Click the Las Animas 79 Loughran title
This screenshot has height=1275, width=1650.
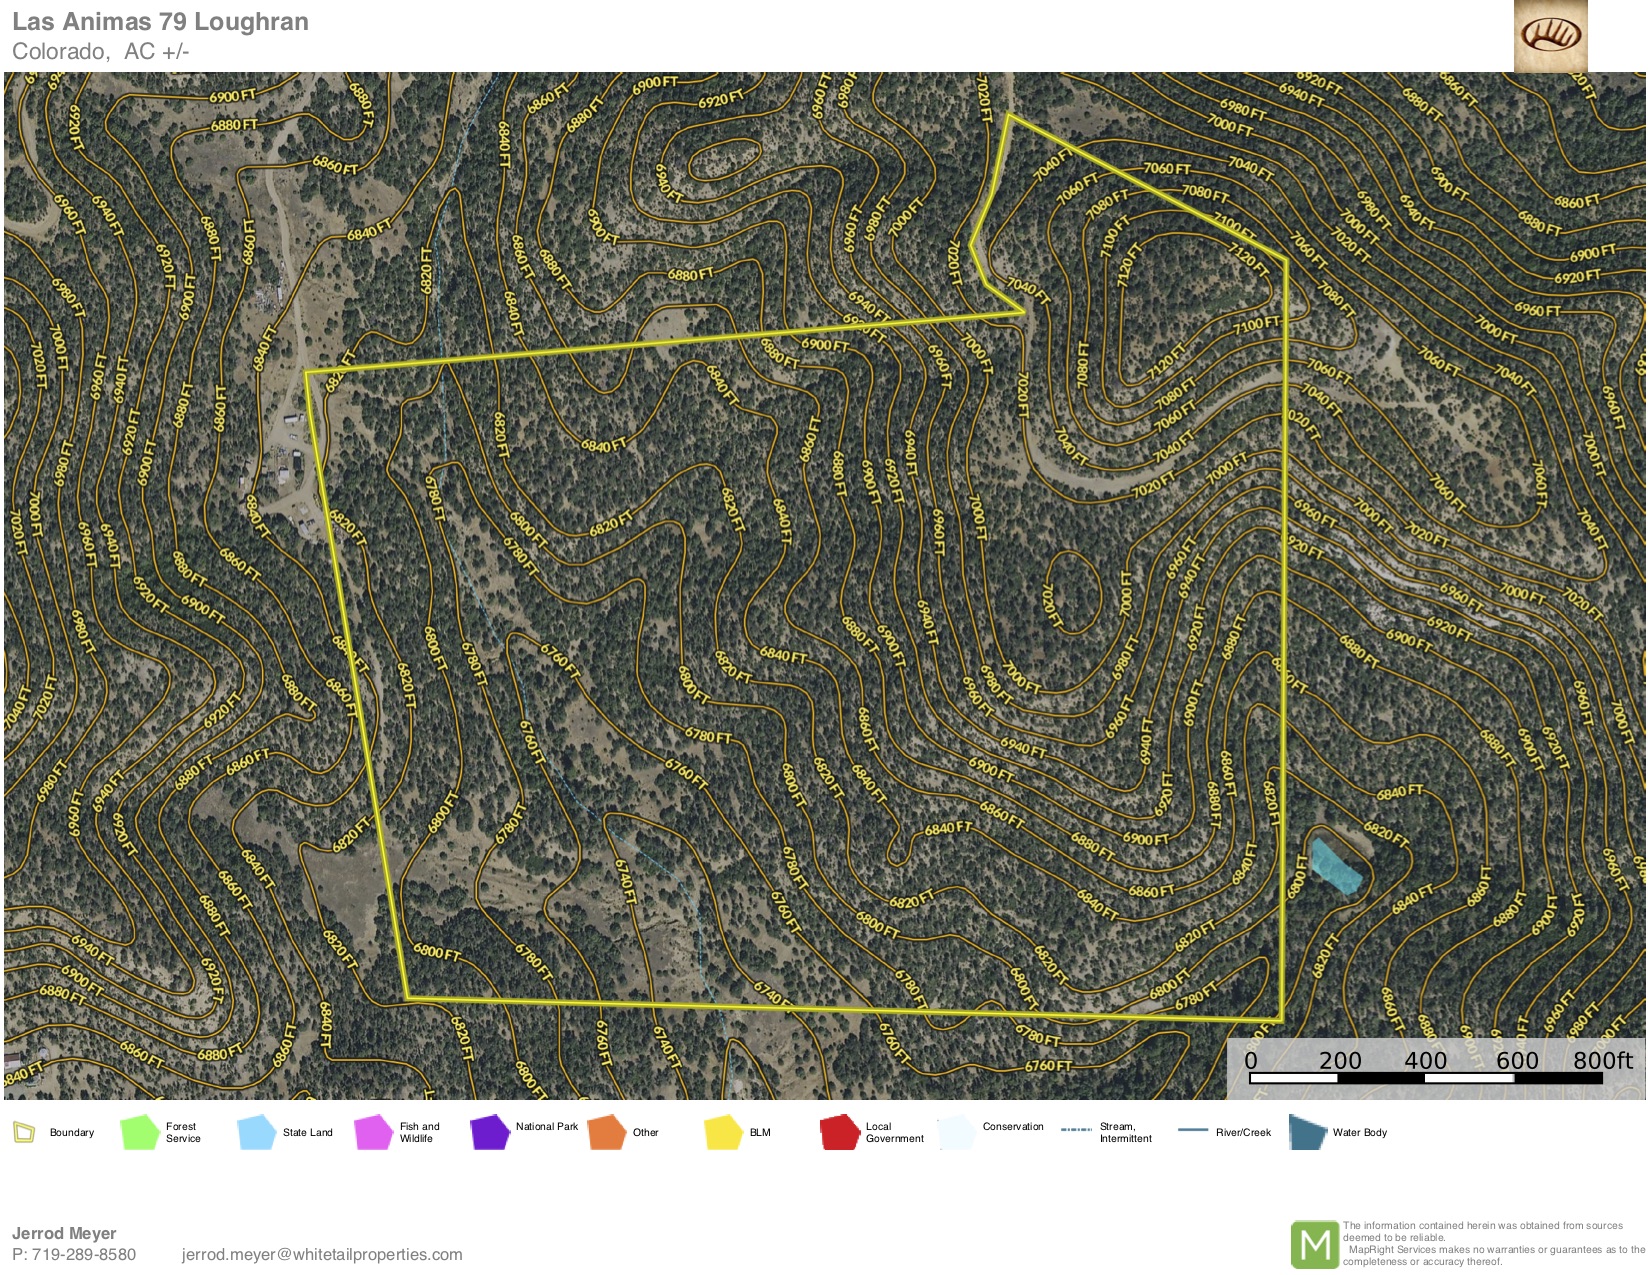pyautogui.click(x=160, y=22)
